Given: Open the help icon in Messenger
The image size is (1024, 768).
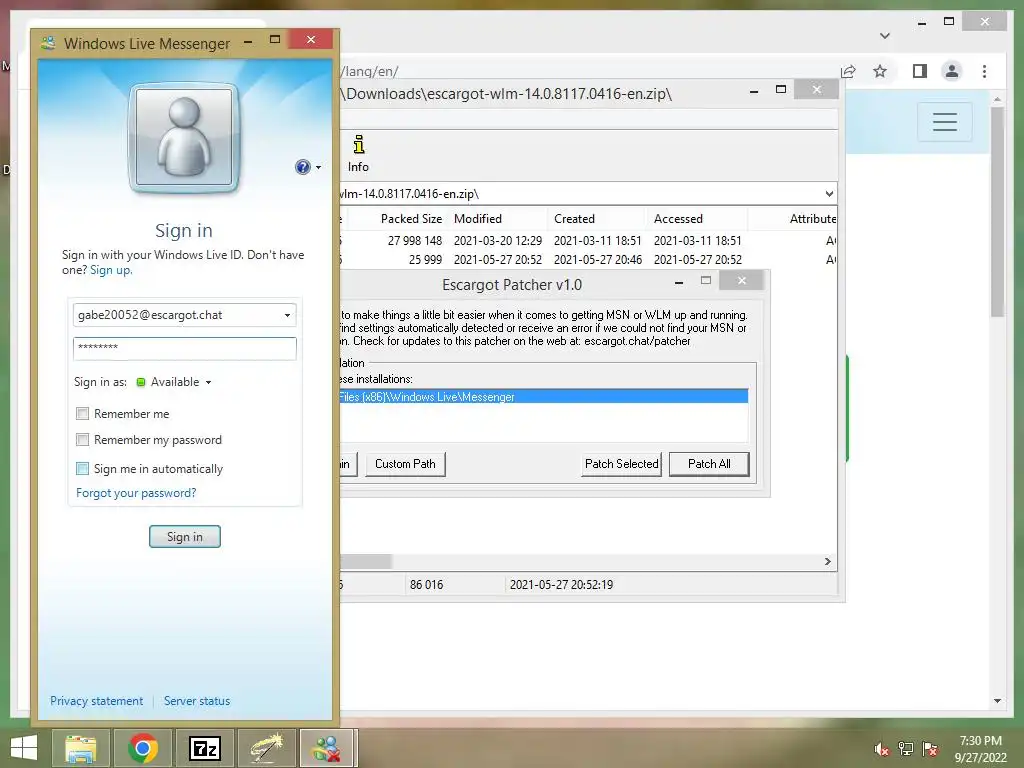Looking at the screenshot, I should tap(302, 167).
